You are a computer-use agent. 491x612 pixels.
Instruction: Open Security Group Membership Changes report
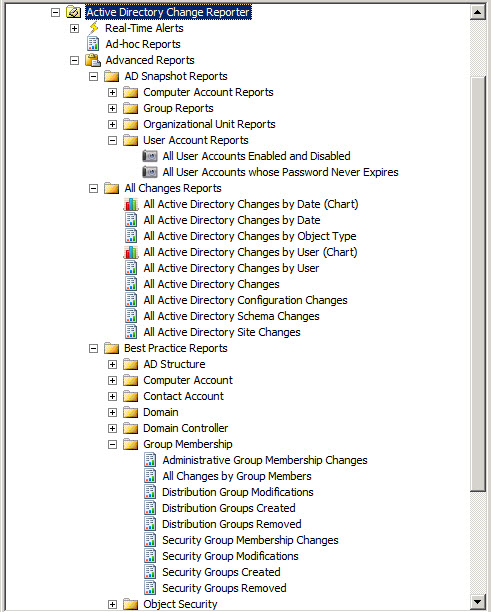pyautogui.click(x=250, y=540)
